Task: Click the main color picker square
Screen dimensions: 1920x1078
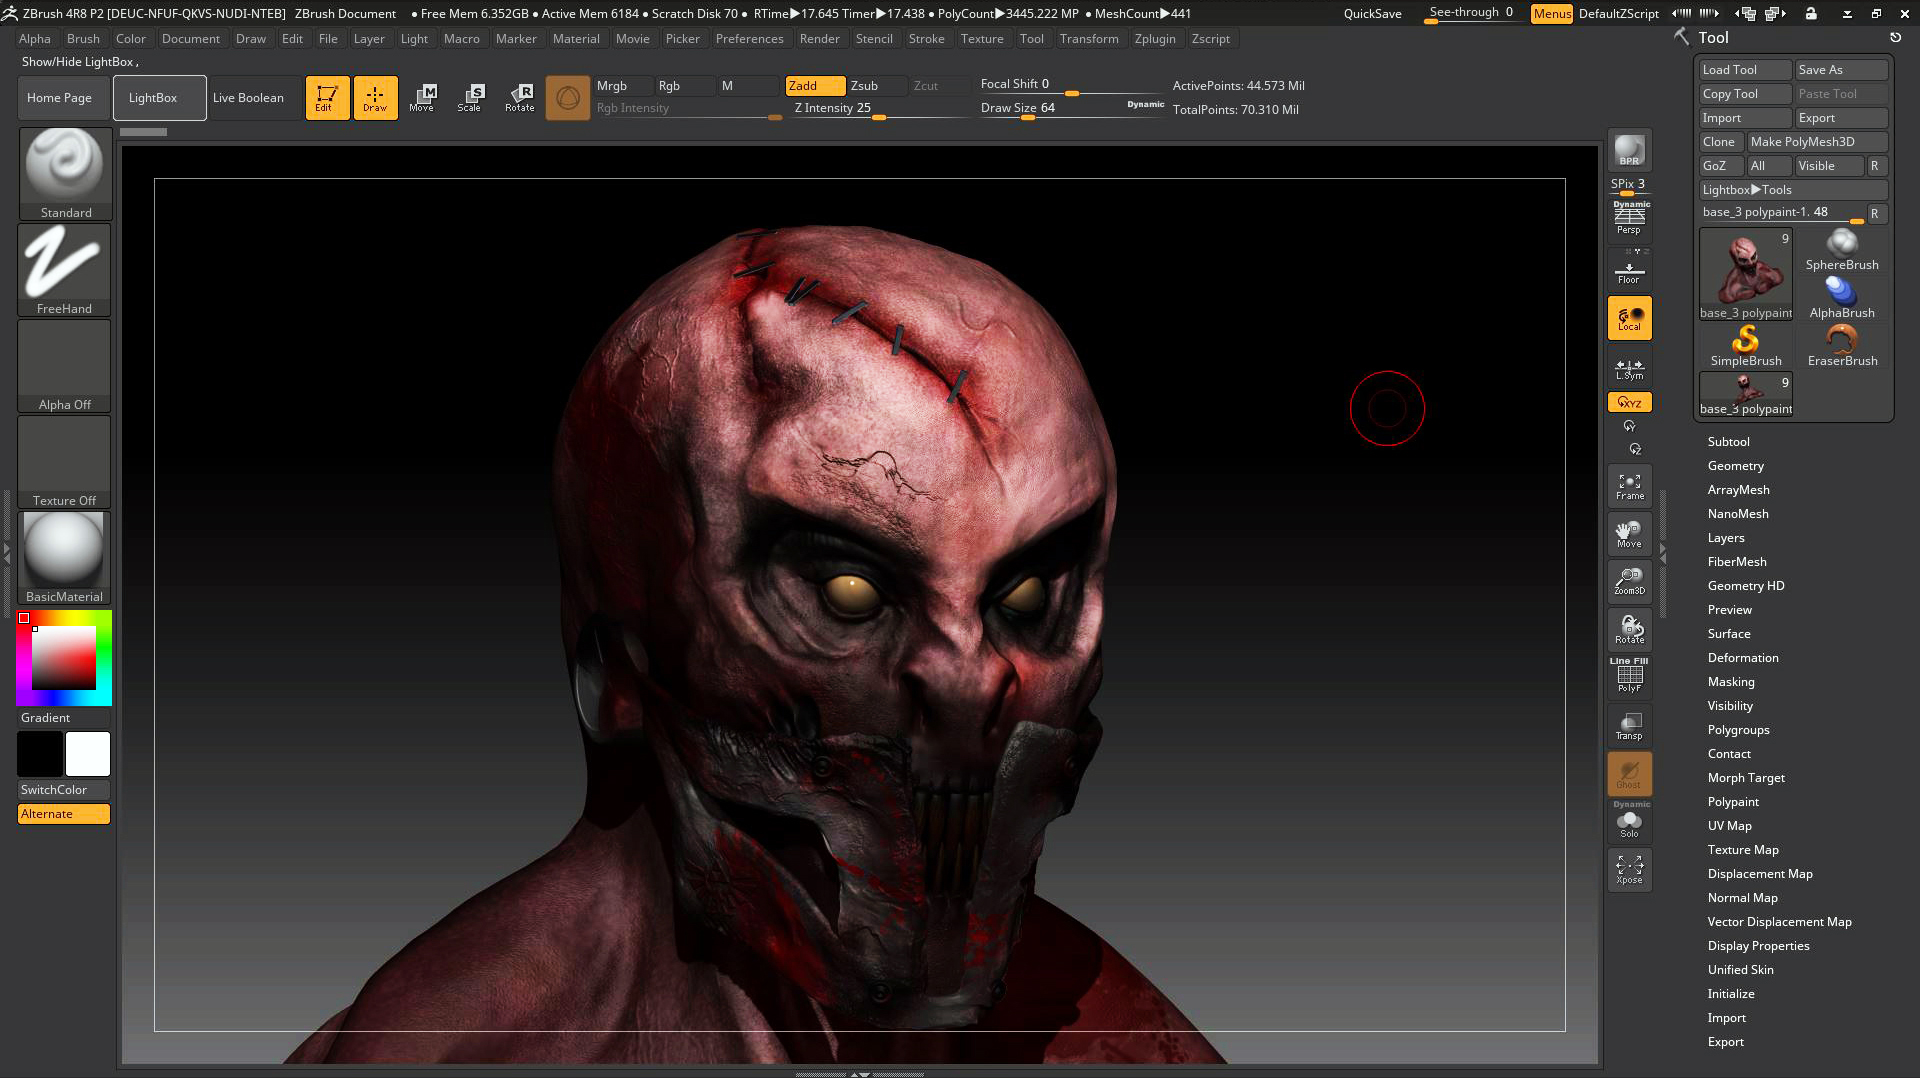Action: [64, 657]
